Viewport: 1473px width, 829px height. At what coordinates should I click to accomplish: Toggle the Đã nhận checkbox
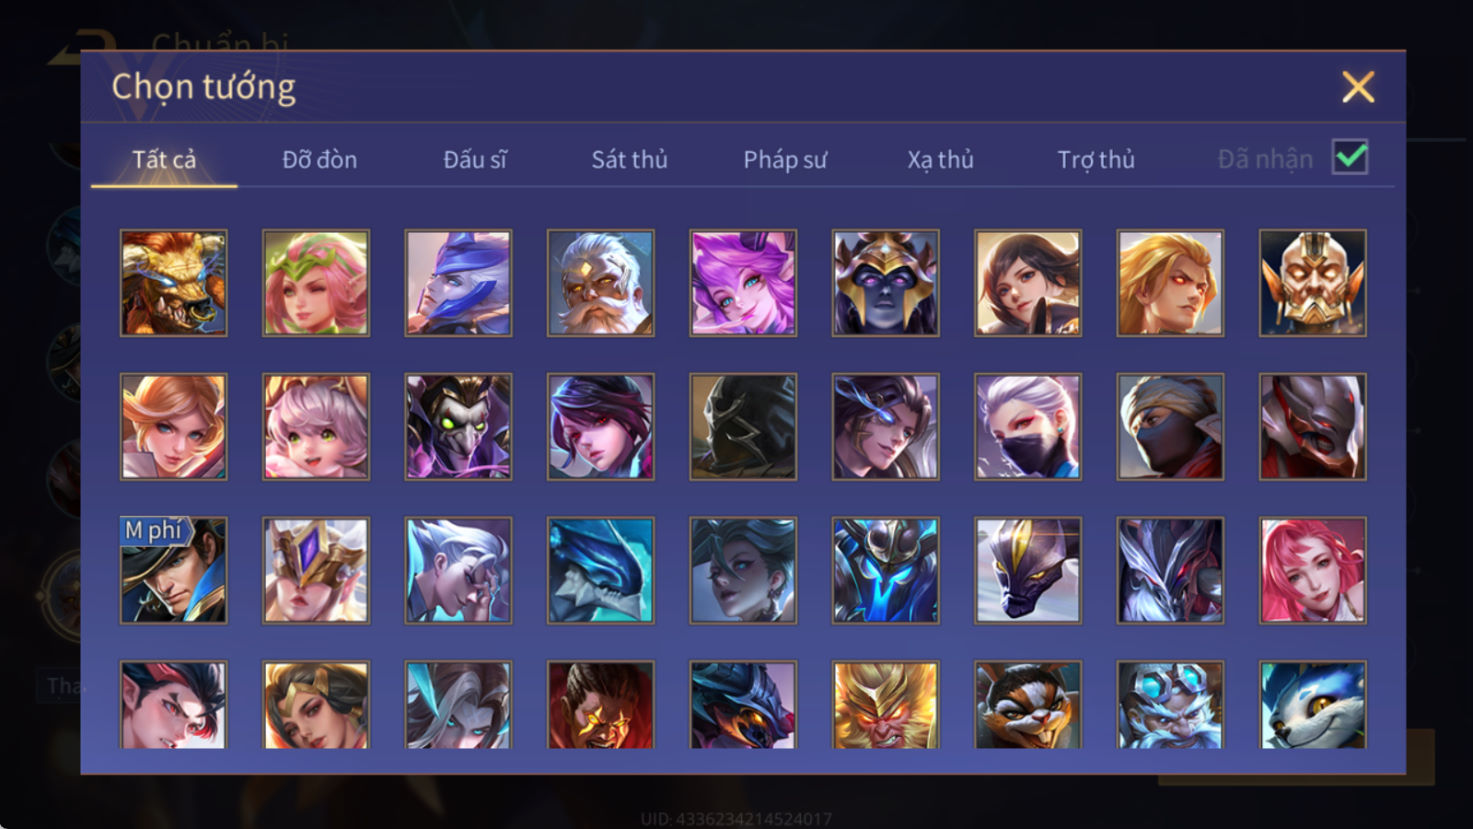pyautogui.click(x=1350, y=158)
